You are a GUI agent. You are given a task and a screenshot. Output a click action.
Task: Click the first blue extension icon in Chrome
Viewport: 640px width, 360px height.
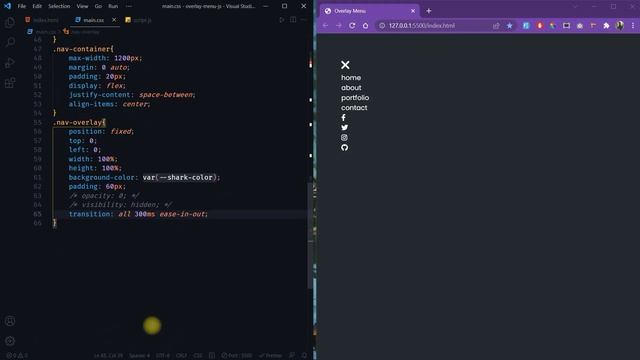(x=526, y=25)
